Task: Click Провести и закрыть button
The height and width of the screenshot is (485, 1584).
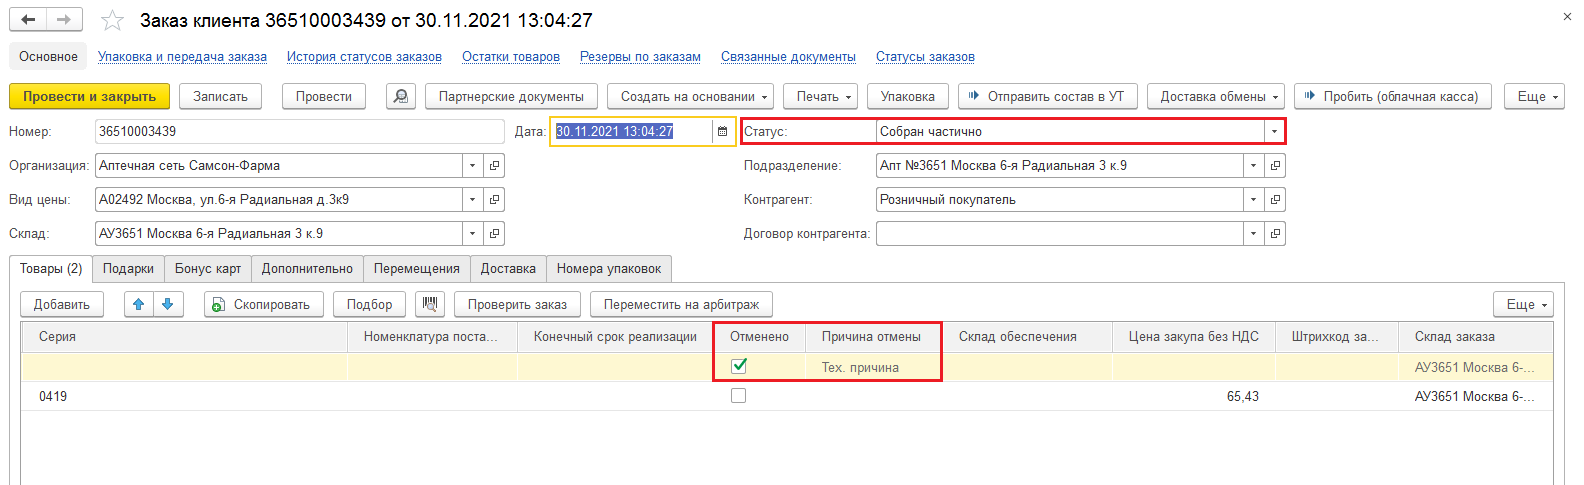Action: pos(90,96)
